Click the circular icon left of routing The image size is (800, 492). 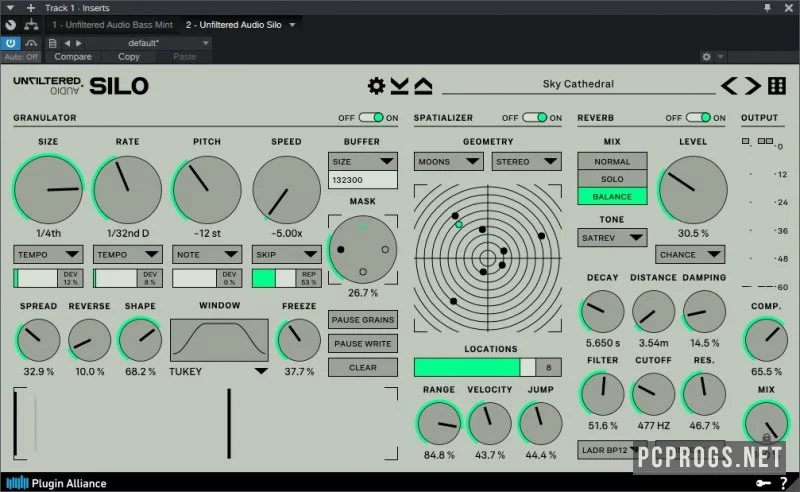(x=10, y=24)
